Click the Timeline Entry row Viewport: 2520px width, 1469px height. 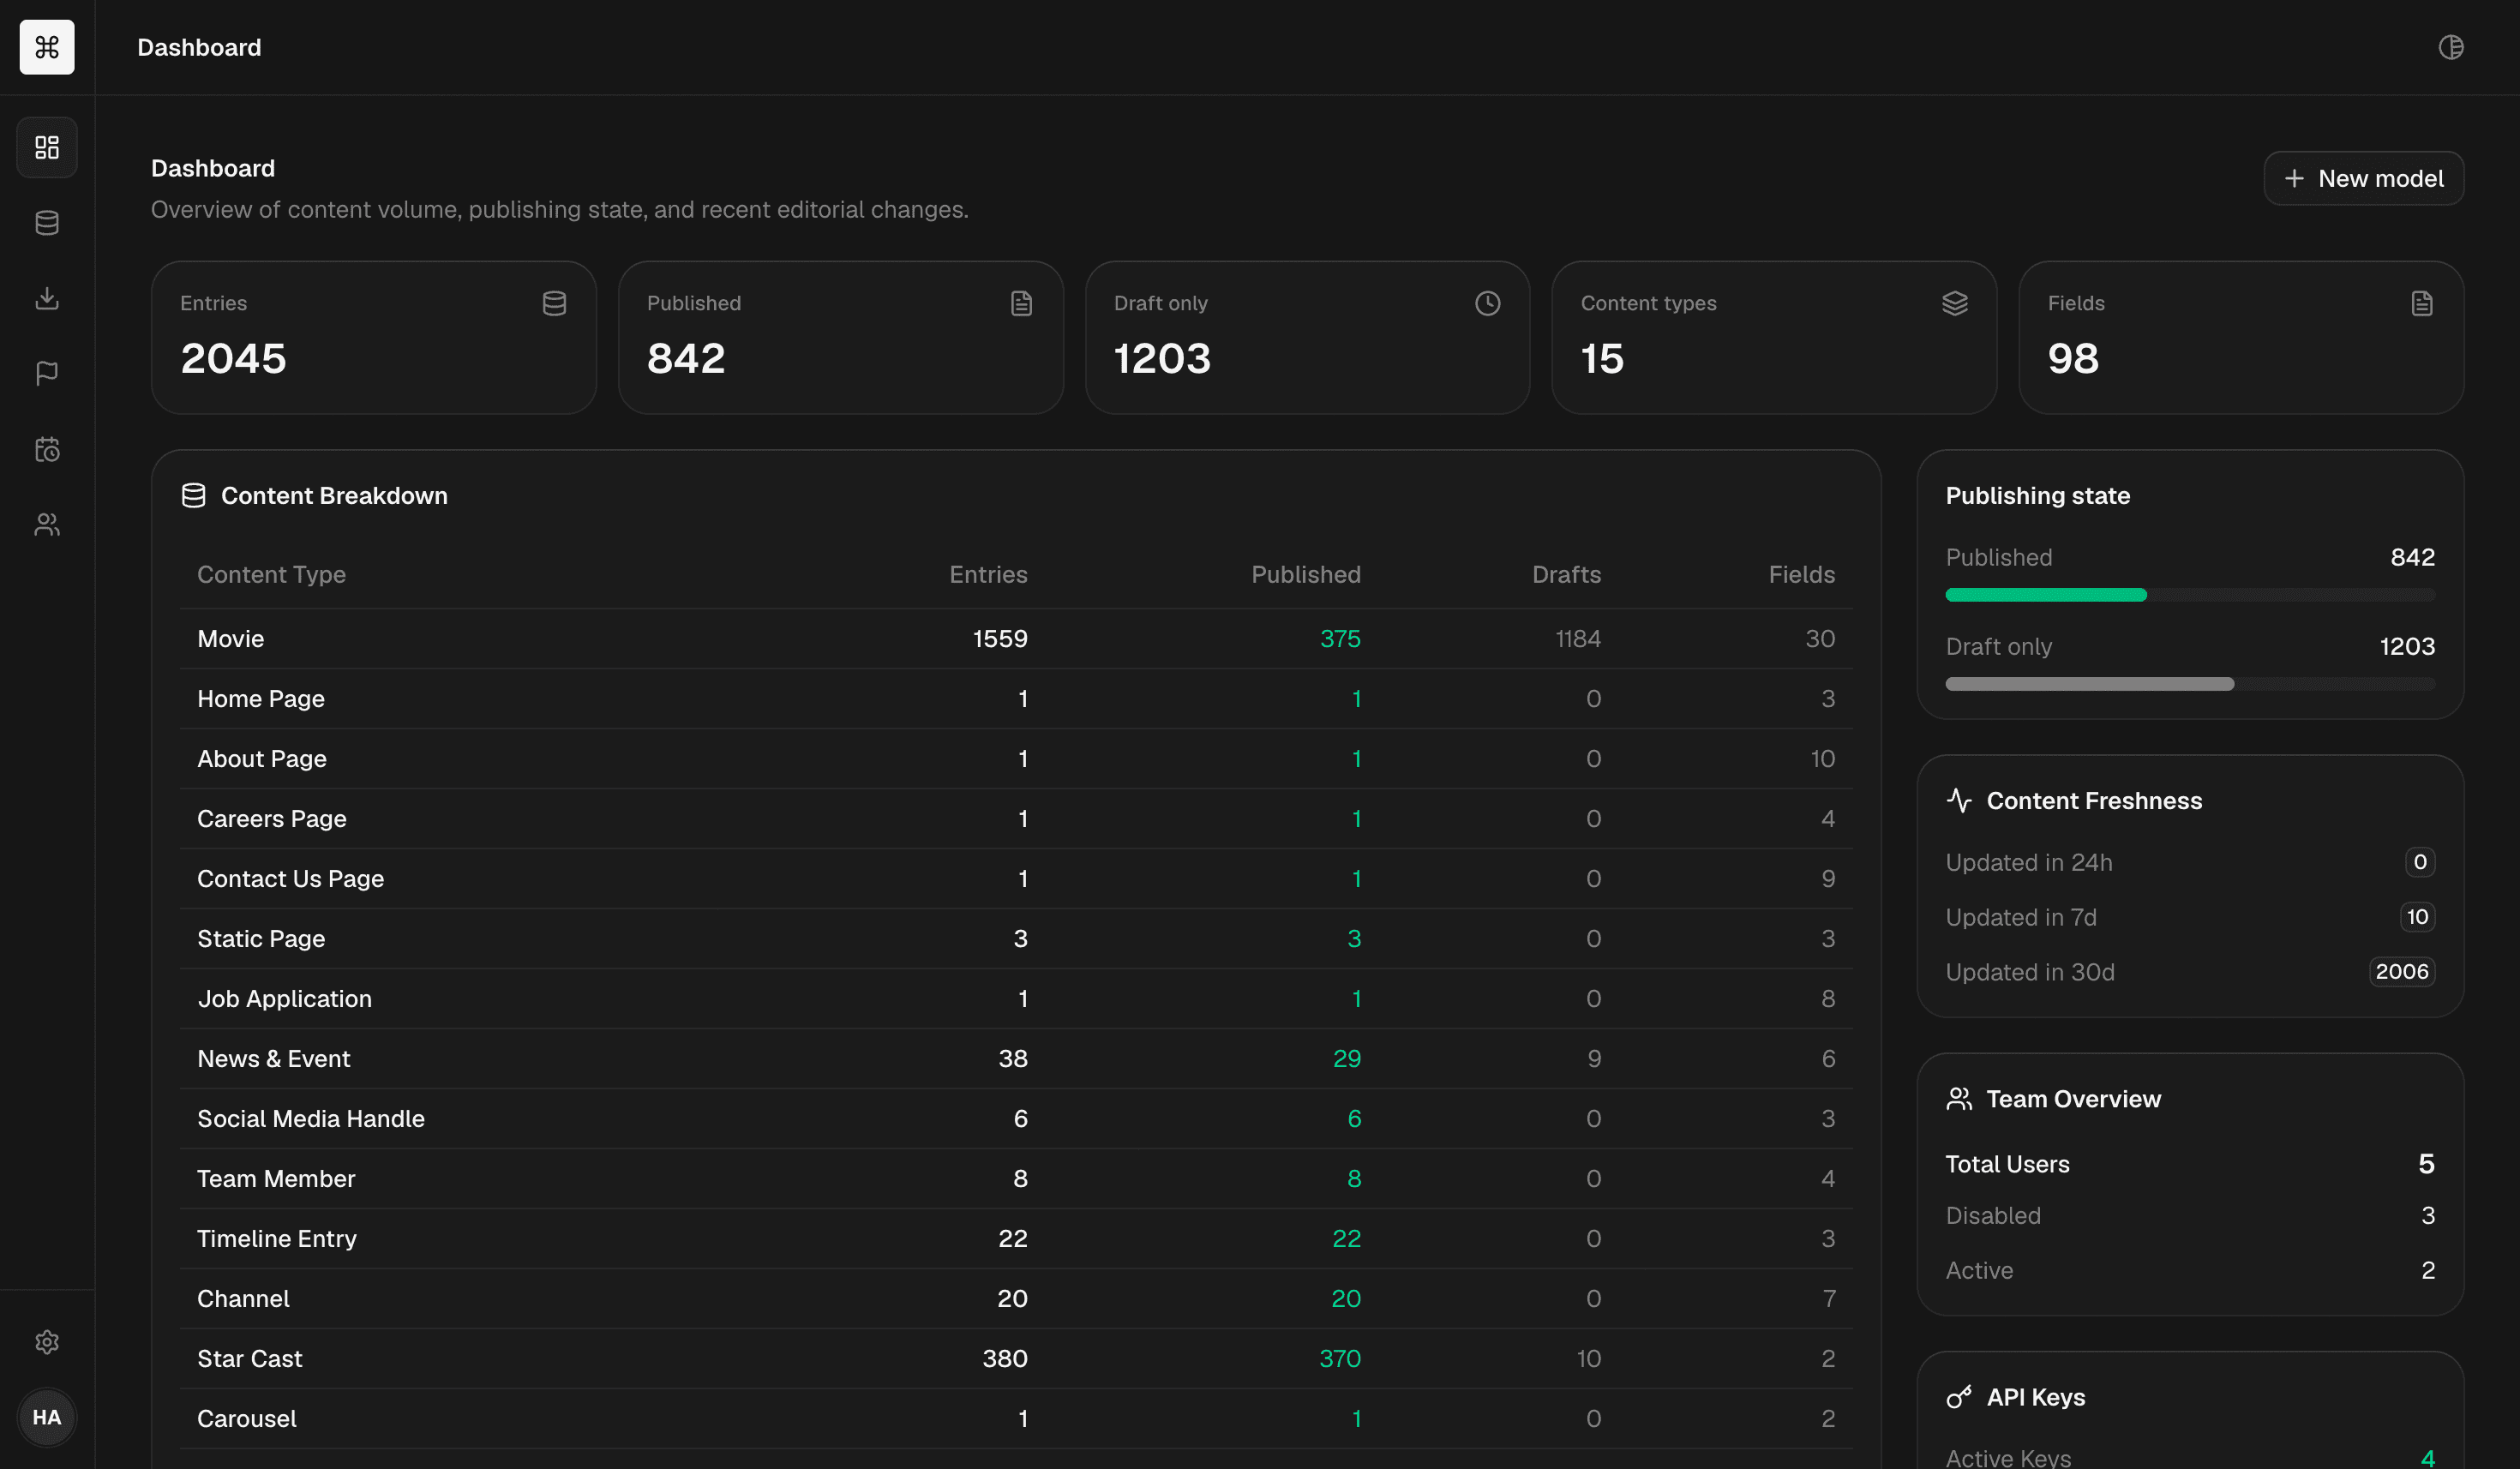pyautogui.click(x=1016, y=1239)
